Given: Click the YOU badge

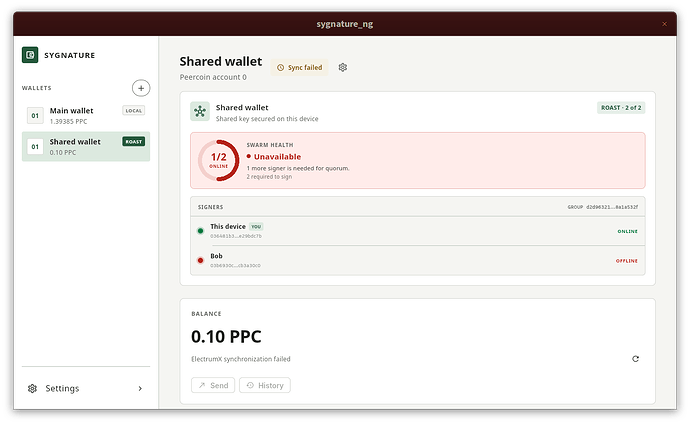Looking at the screenshot, I should pyautogui.click(x=256, y=227).
